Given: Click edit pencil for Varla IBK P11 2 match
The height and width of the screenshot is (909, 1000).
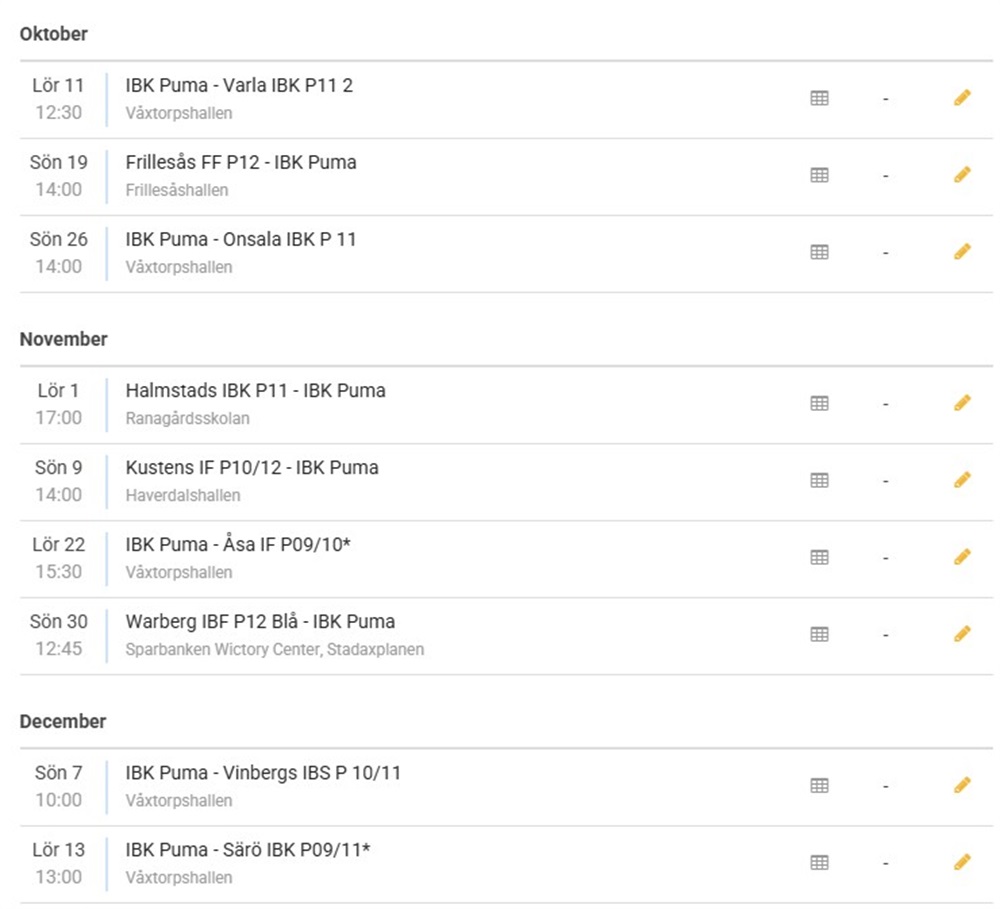Looking at the screenshot, I should pos(962,98).
